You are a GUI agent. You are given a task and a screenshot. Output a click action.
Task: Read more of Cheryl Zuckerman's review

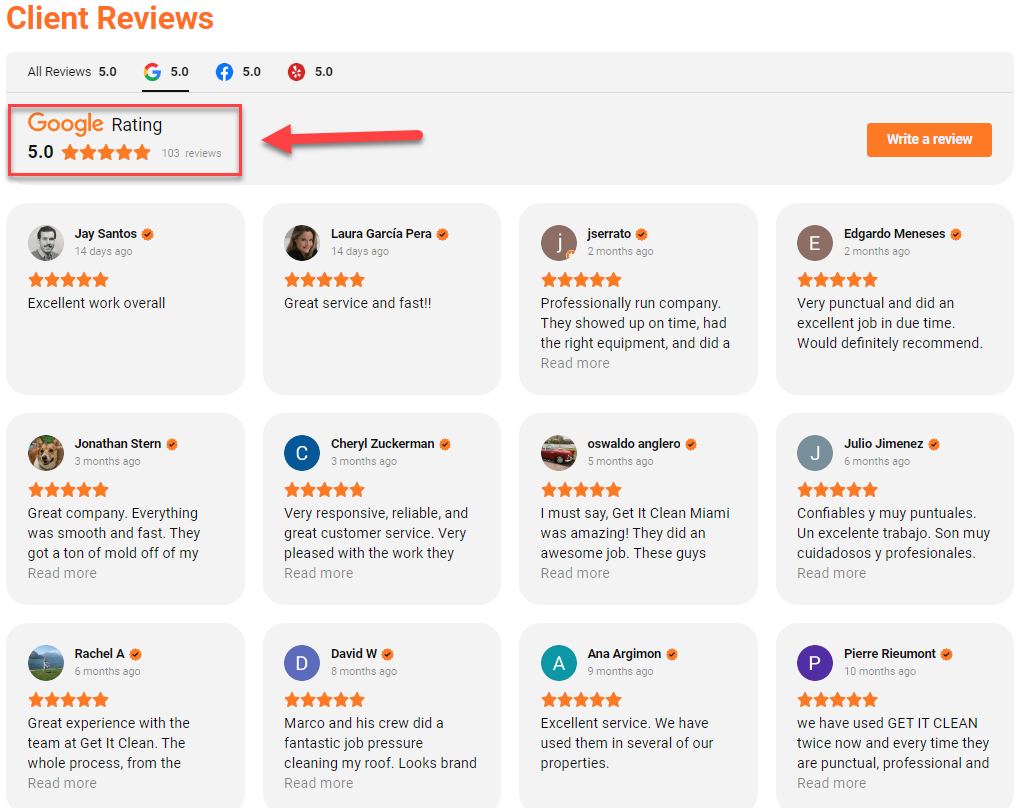pyautogui.click(x=319, y=573)
